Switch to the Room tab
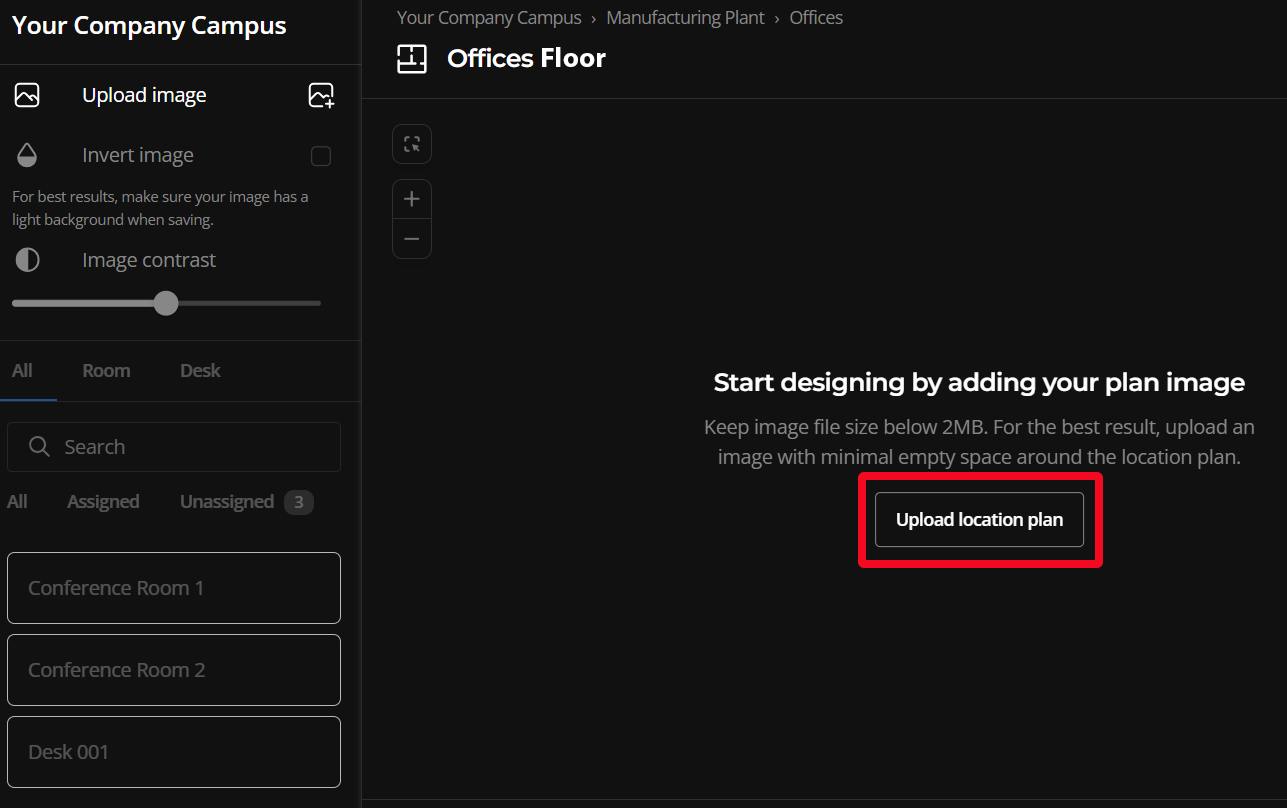Viewport: 1287px width, 808px height. pos(106,370)
